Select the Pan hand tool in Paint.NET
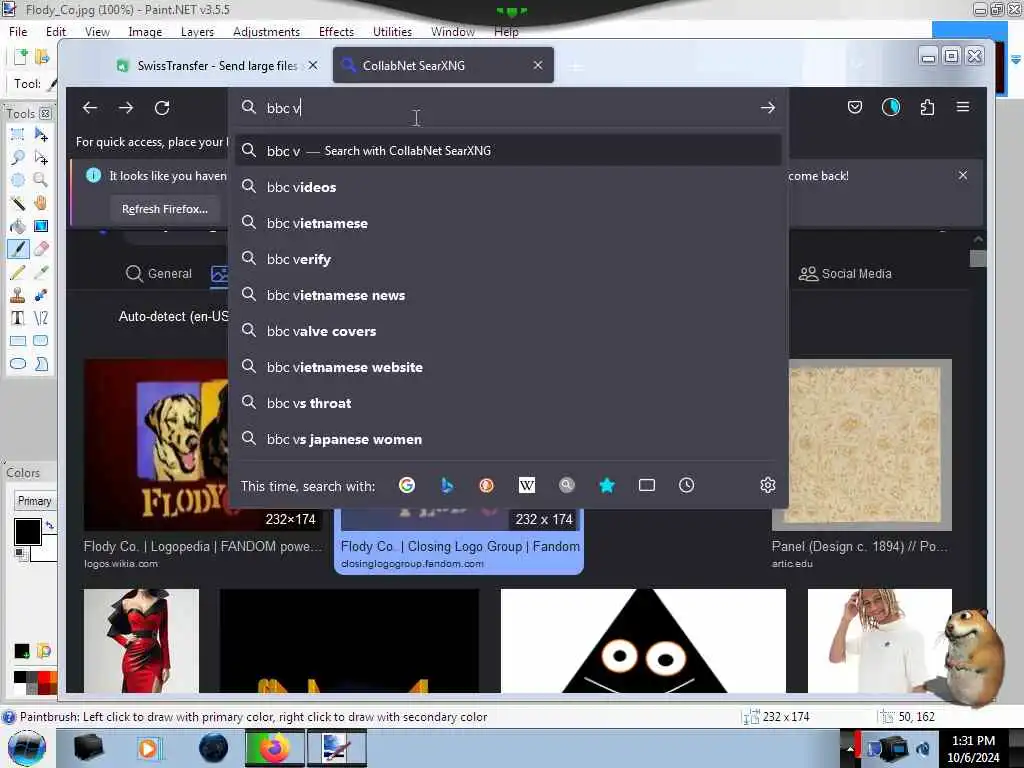The height and width of the screenshot is (768, 1024). [x=40, y=203]
